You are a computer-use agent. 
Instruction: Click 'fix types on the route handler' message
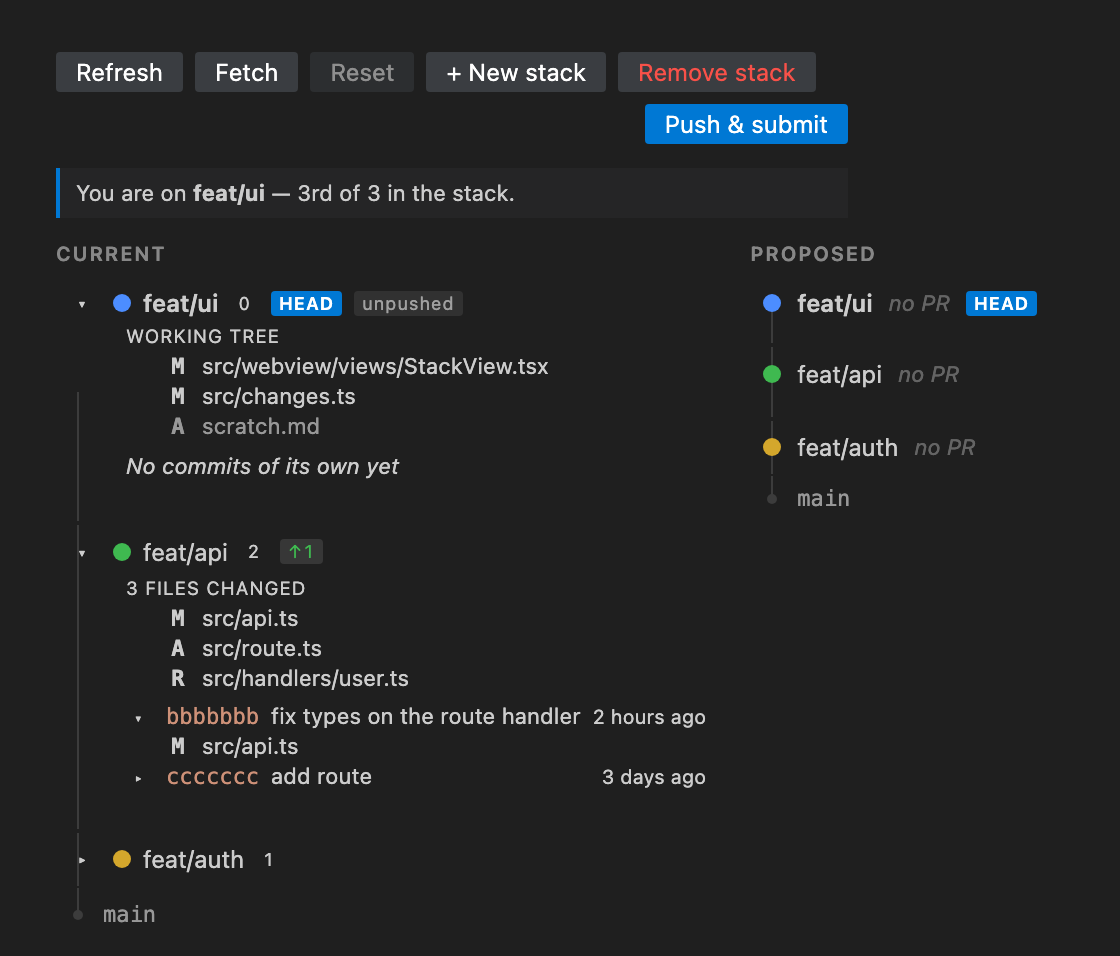click(426, 717)
